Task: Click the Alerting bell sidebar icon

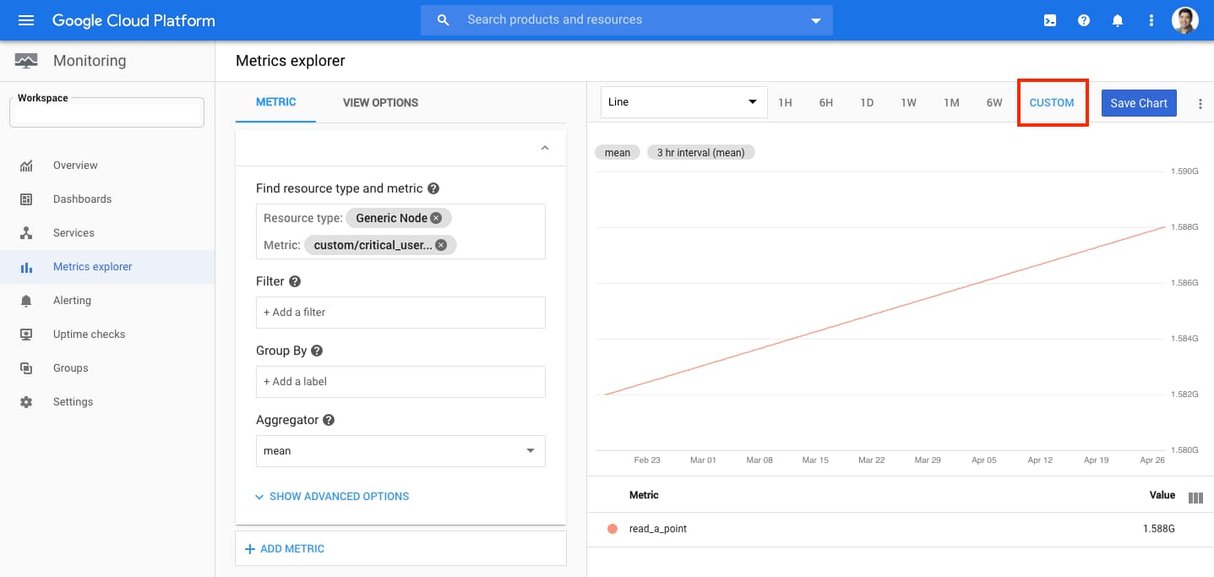Action: [27, 301]
